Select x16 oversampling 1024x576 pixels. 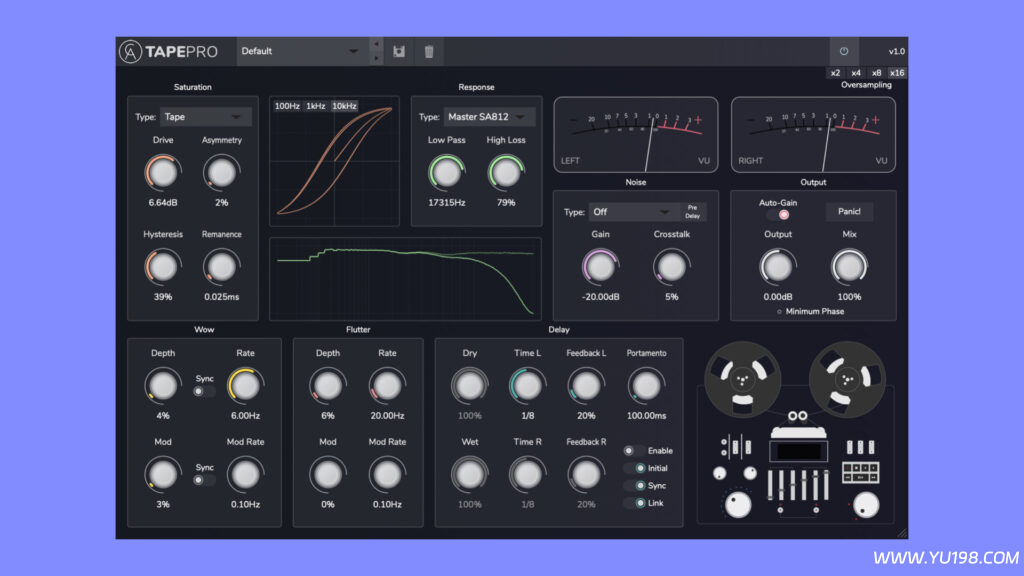(x=897, y=72)
